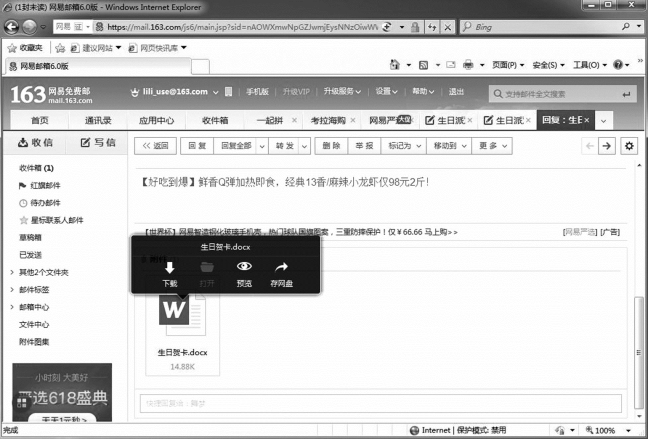Screen dimensions: 648x439
Task: Open the 收件箱 (1) folder in sidebar
Action: (x=36, y=168)
